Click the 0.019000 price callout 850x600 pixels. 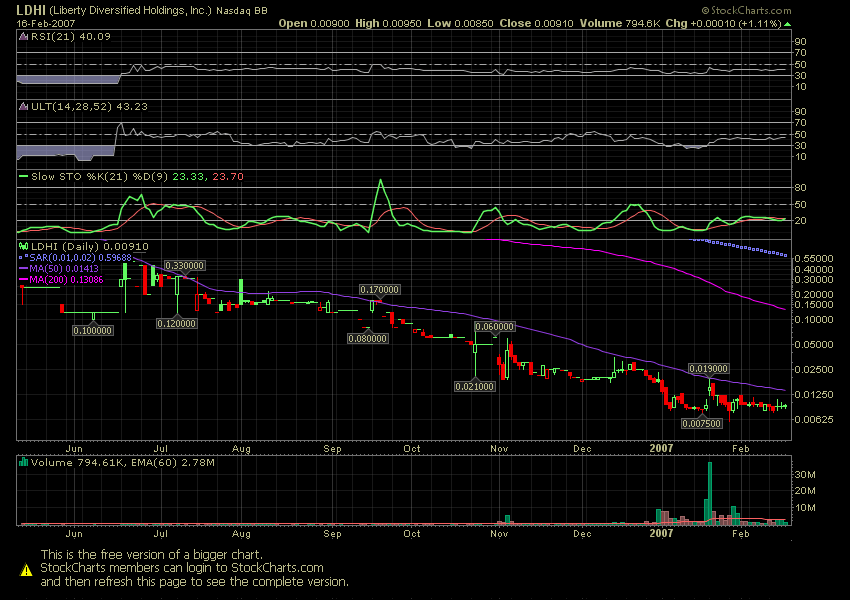[708, 369]
